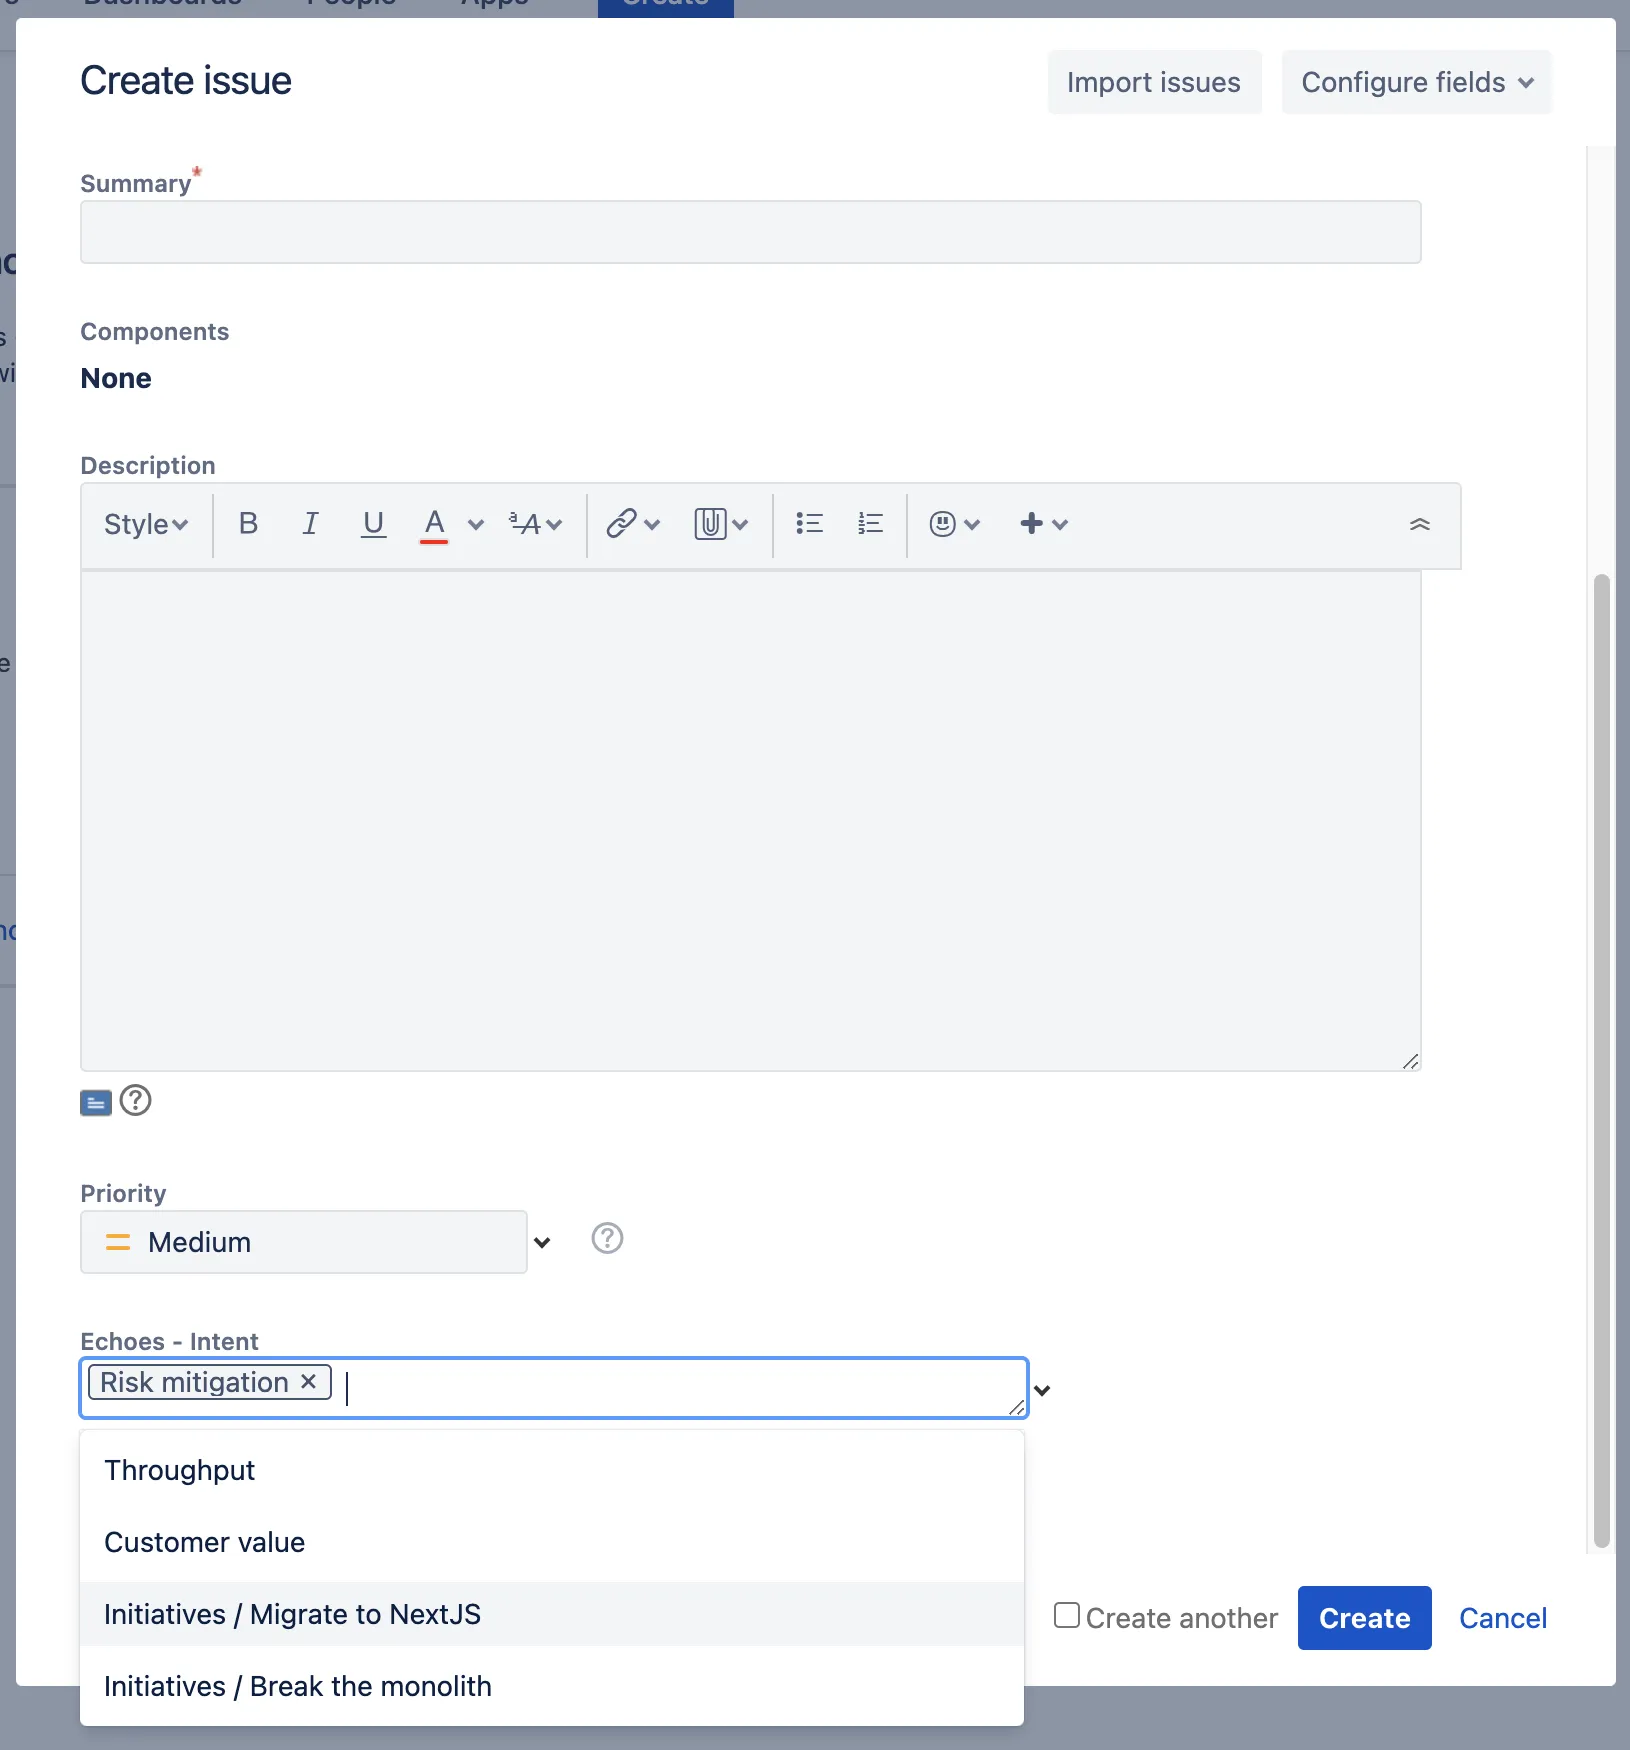Click the Medium priority field
The height and width of the screenshot is (1750, 1630).
pyautogui.click(x=304, y=1242)
